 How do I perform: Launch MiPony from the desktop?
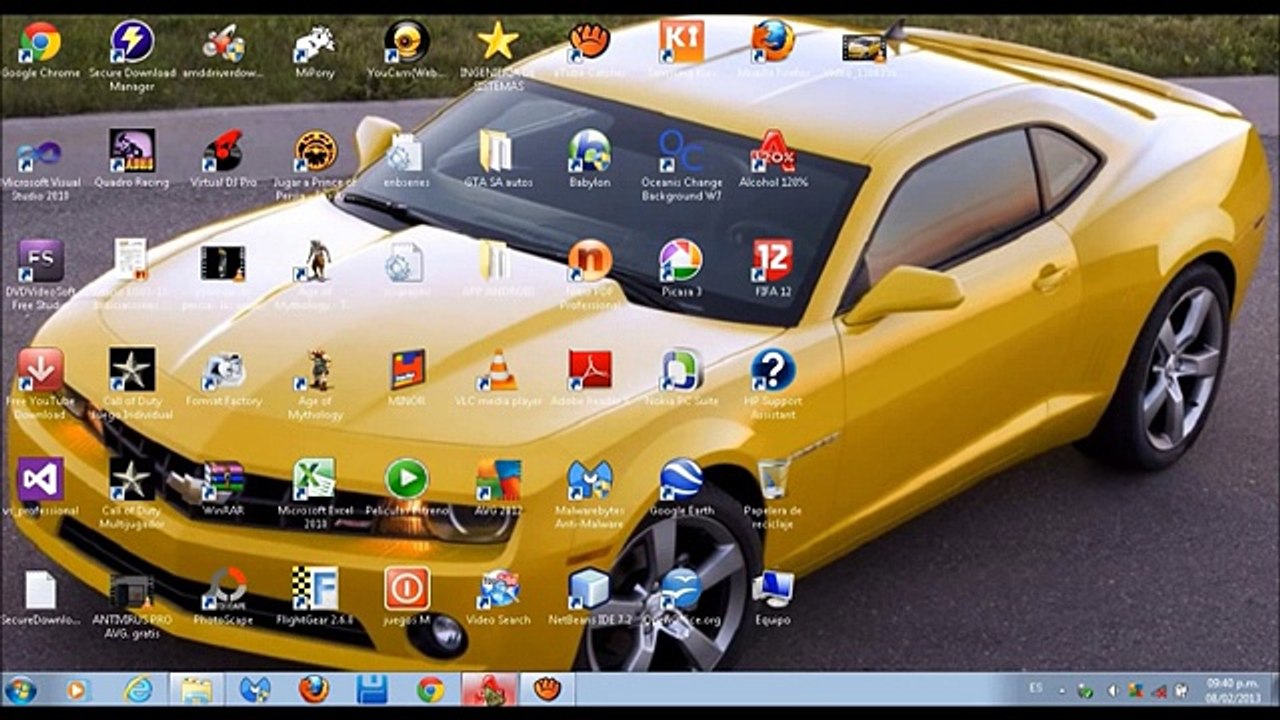coord(315,42)
